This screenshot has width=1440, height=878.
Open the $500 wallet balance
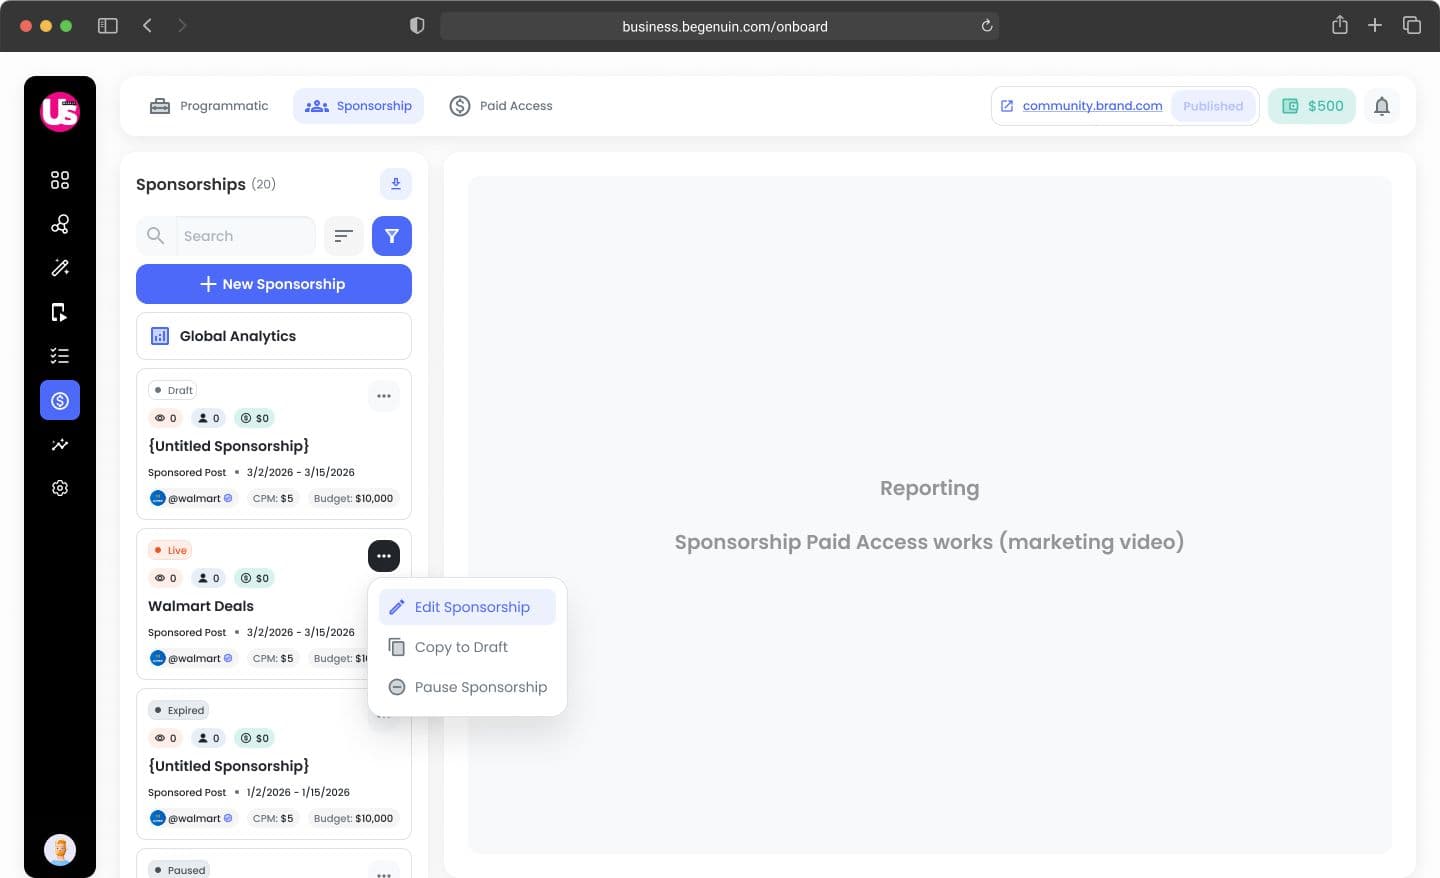1312,106
